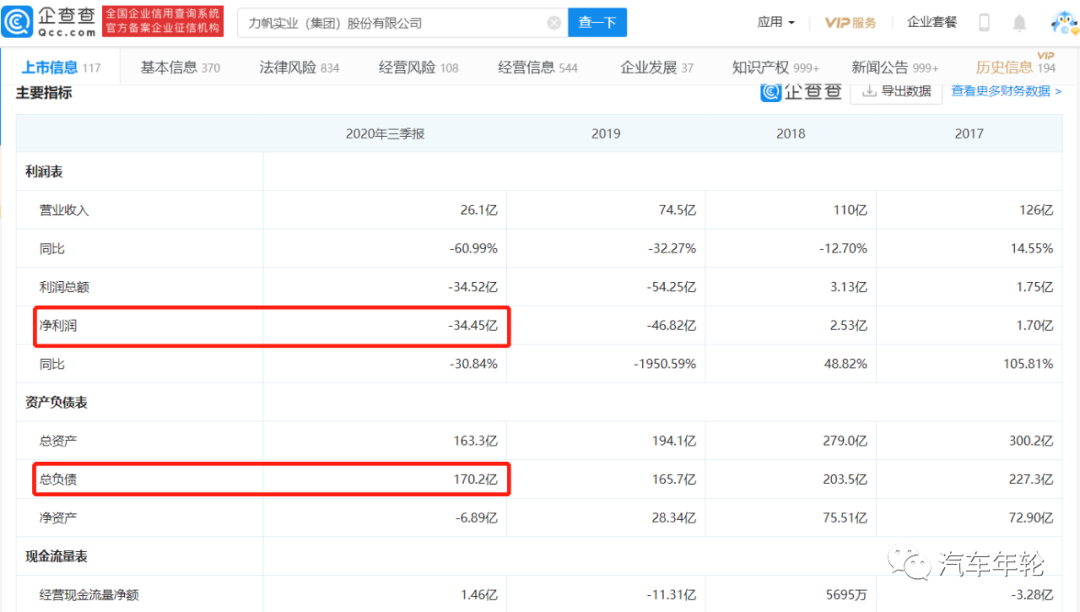Click the 利润总额 row label
Image resolution: width=1080 pixels, height=612 pixels.
point(64,287)
